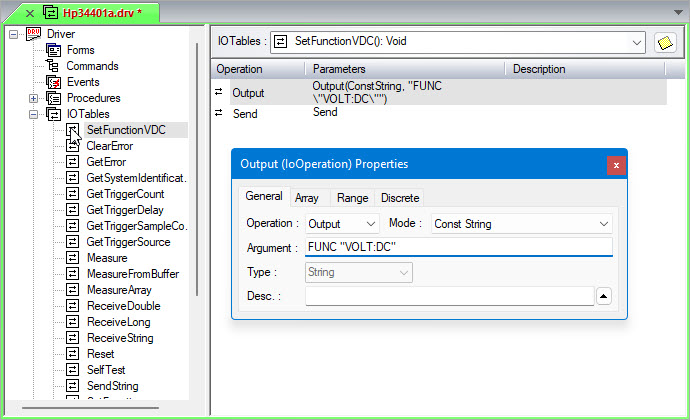Click the Forms node icon in tree

click(x=53, y=50)
